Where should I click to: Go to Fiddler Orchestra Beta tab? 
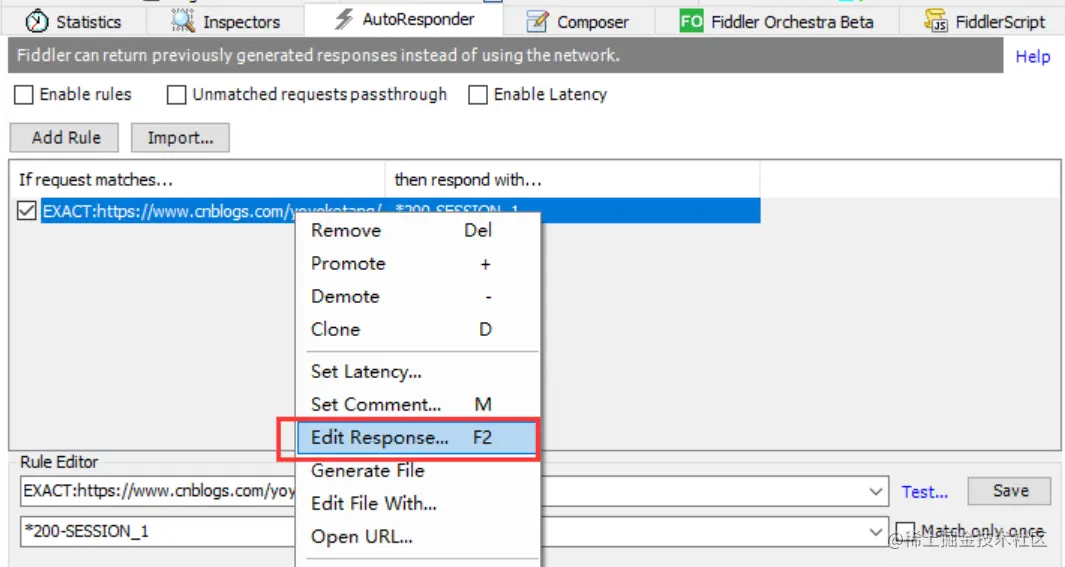(x=777, y=22)
